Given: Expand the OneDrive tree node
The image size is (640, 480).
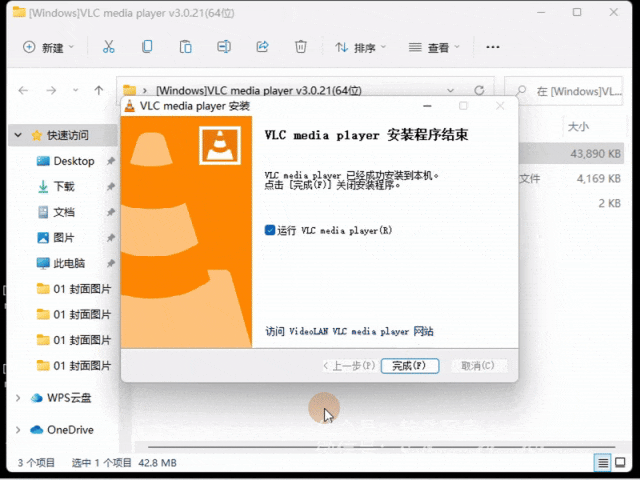Looking at the screenshot, I should [18, 430].
